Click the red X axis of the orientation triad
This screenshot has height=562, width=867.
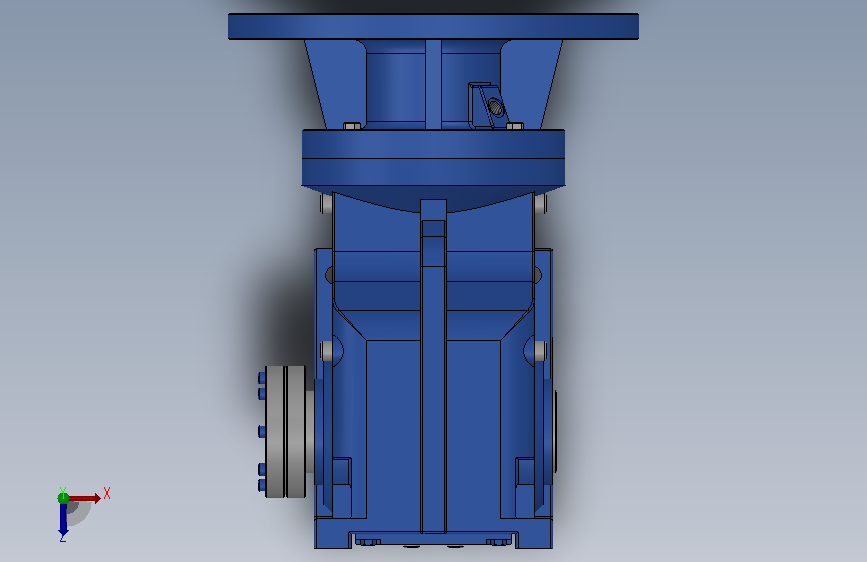pos(86,499)
